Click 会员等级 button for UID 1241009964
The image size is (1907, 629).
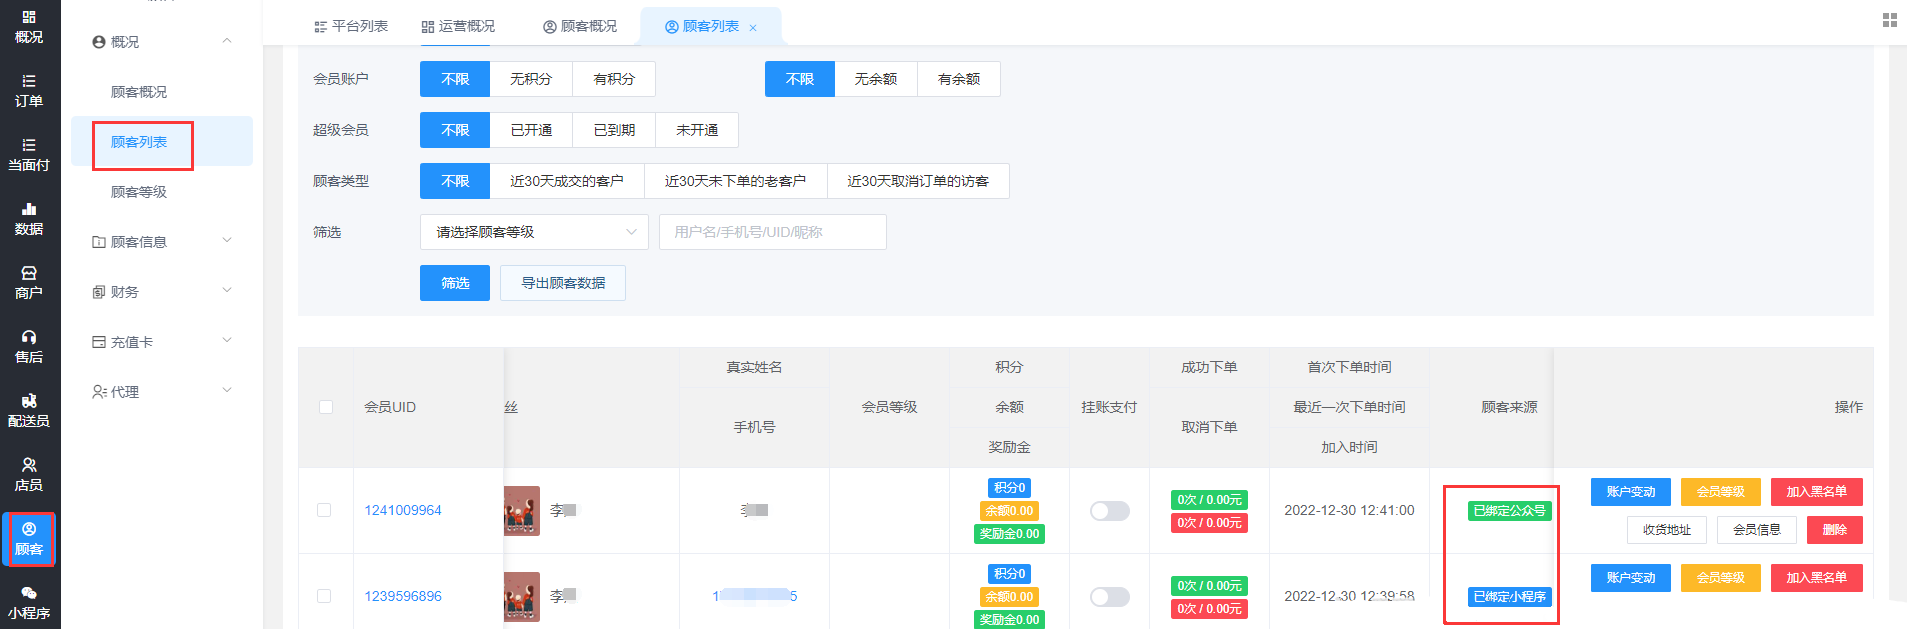point(1721,492)
